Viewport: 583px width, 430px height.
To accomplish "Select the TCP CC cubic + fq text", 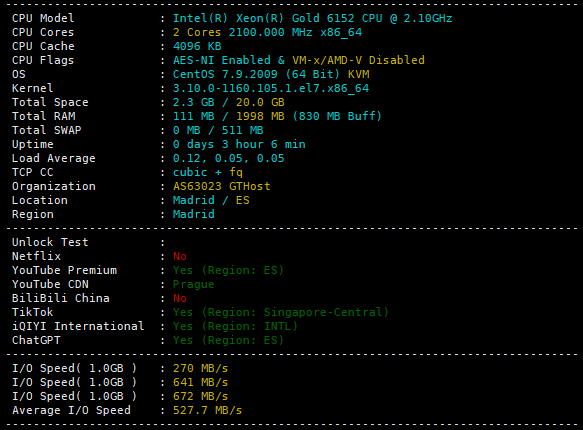I will (x=208, y=172).
